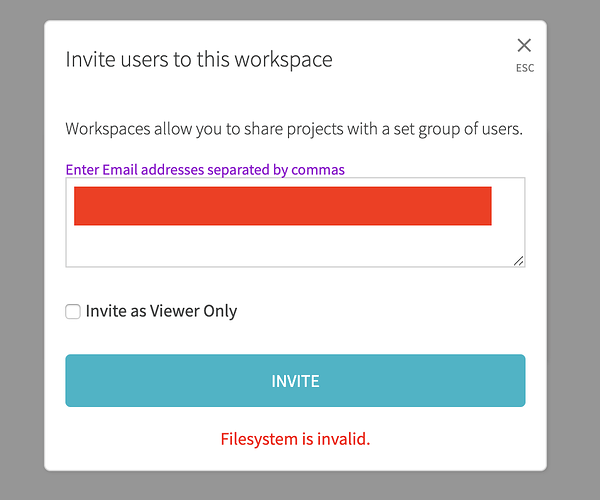Enable the Invite as Viewer Only checkbox
The width and height of the screenshot is (600, 500).
tap(73, 312)
